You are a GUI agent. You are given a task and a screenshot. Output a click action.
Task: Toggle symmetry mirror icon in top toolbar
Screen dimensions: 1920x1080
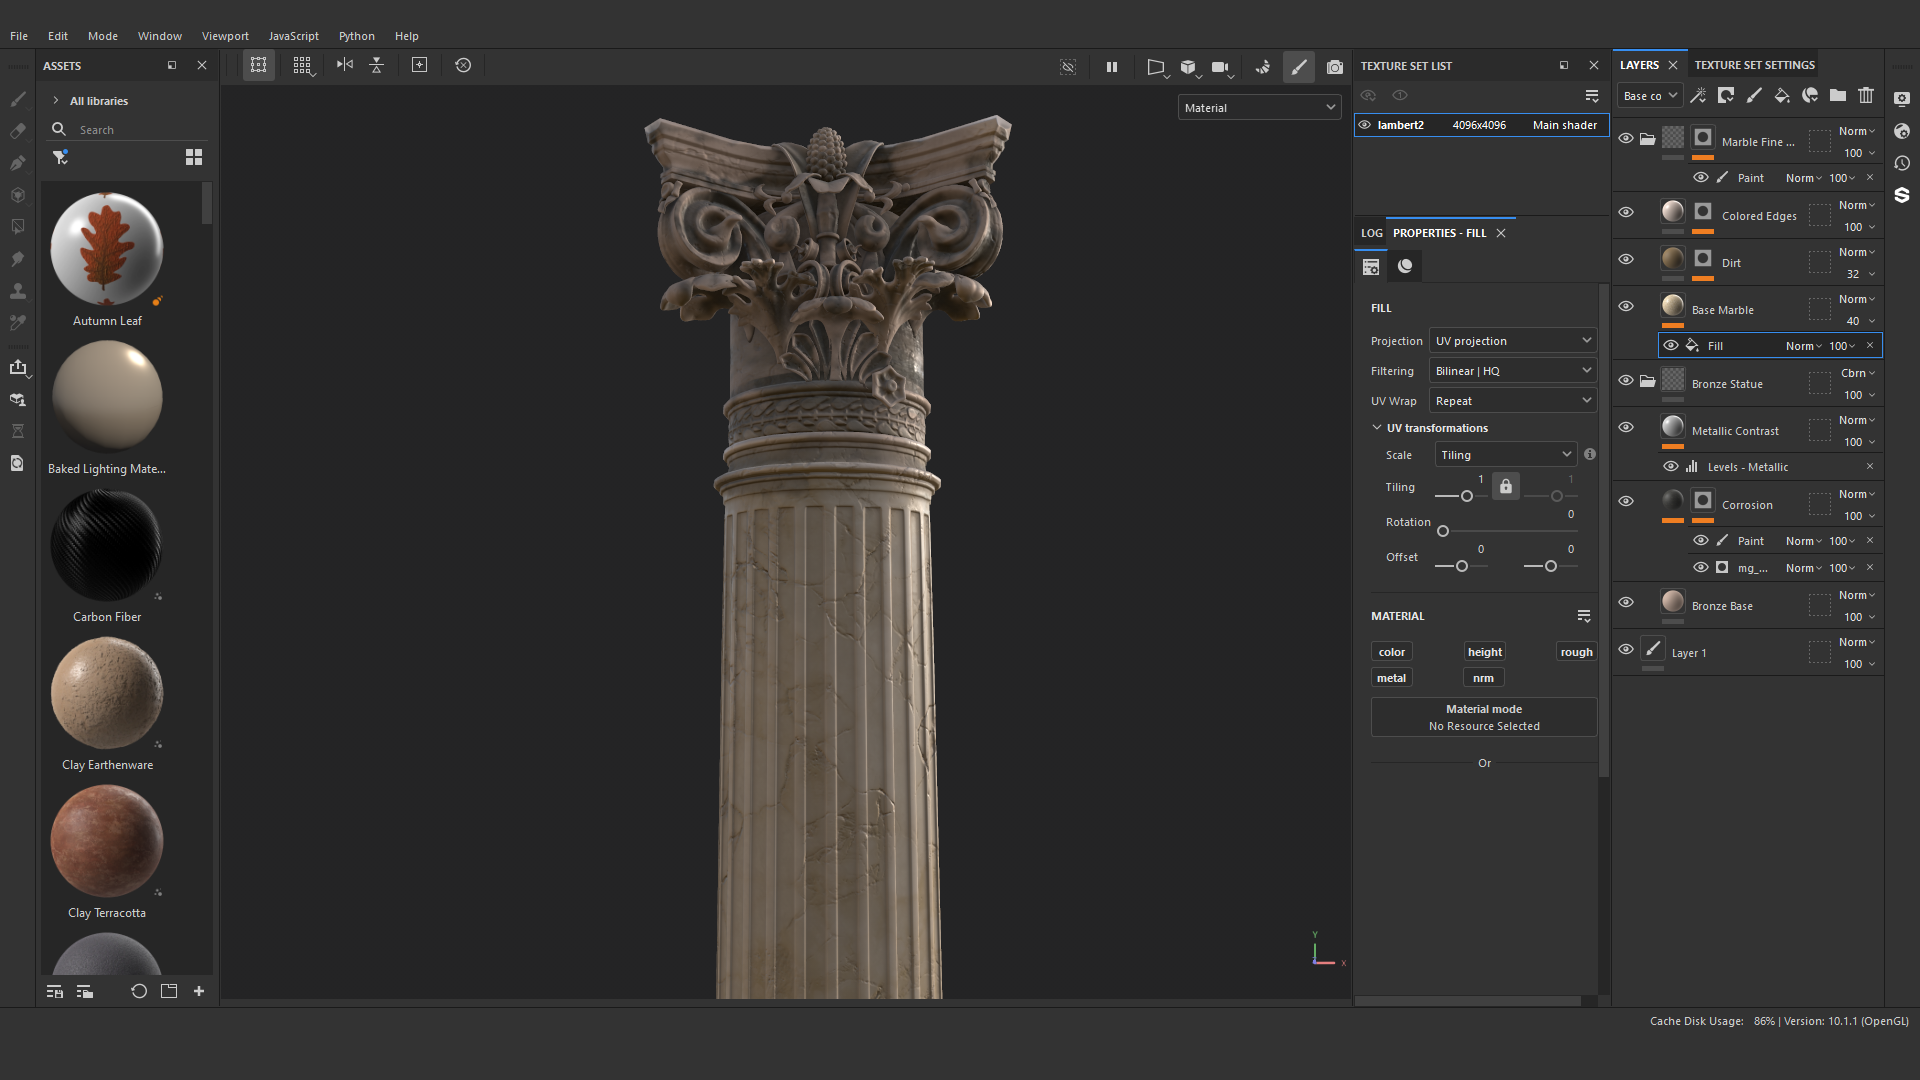(345, 65)
